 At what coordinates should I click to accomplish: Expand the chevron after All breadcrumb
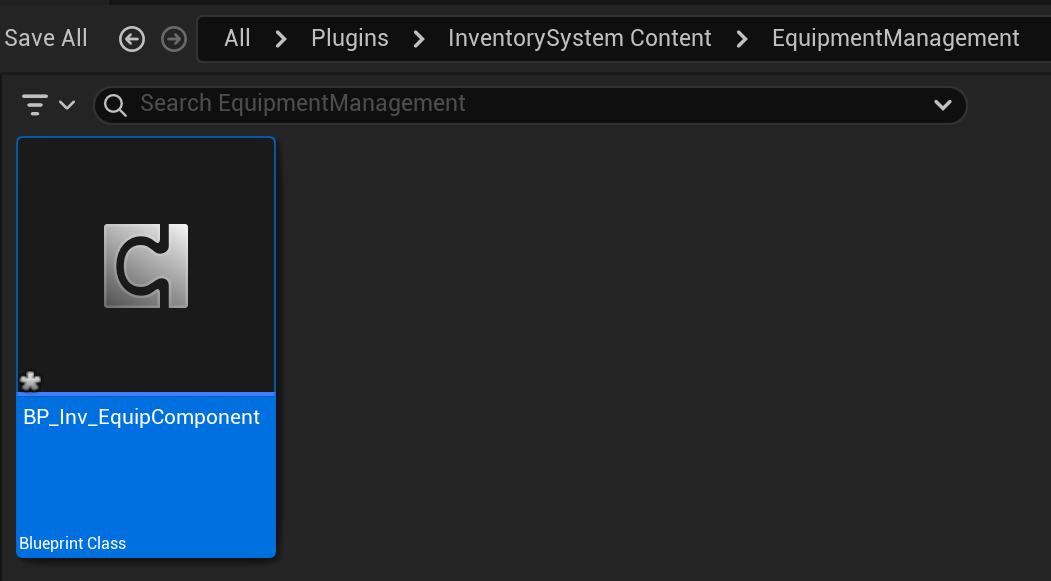pyautogui.click(x=281, y=39)
